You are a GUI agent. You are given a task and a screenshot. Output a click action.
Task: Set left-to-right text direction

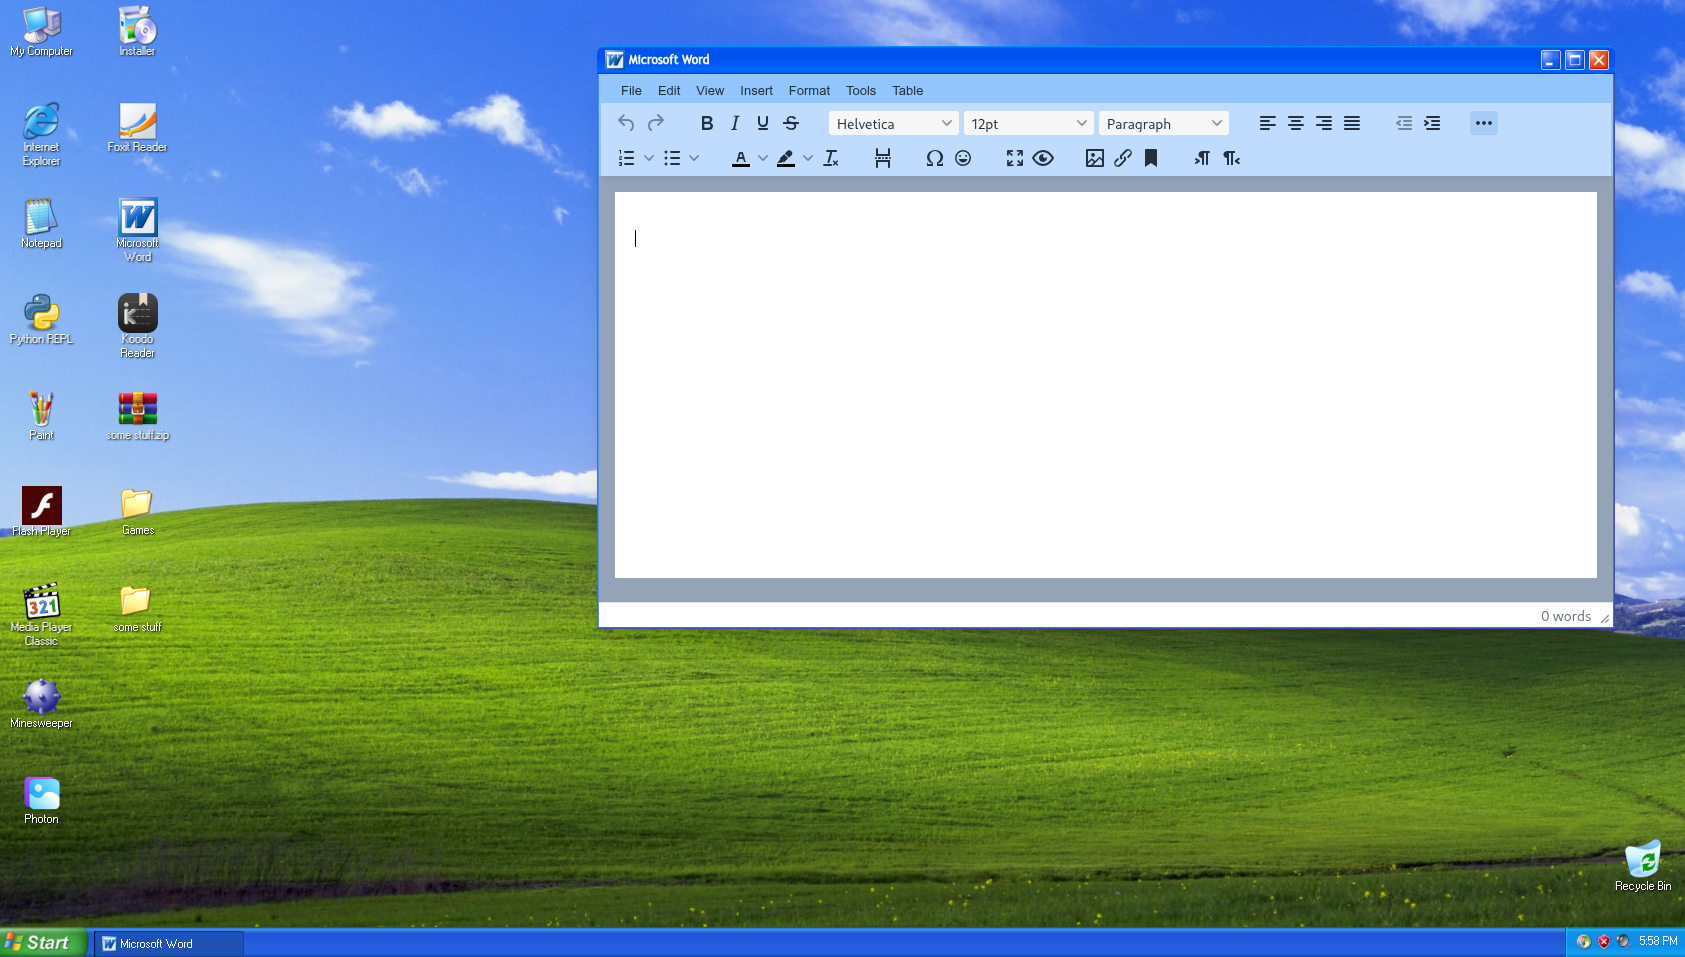[x=1203, y=158]
